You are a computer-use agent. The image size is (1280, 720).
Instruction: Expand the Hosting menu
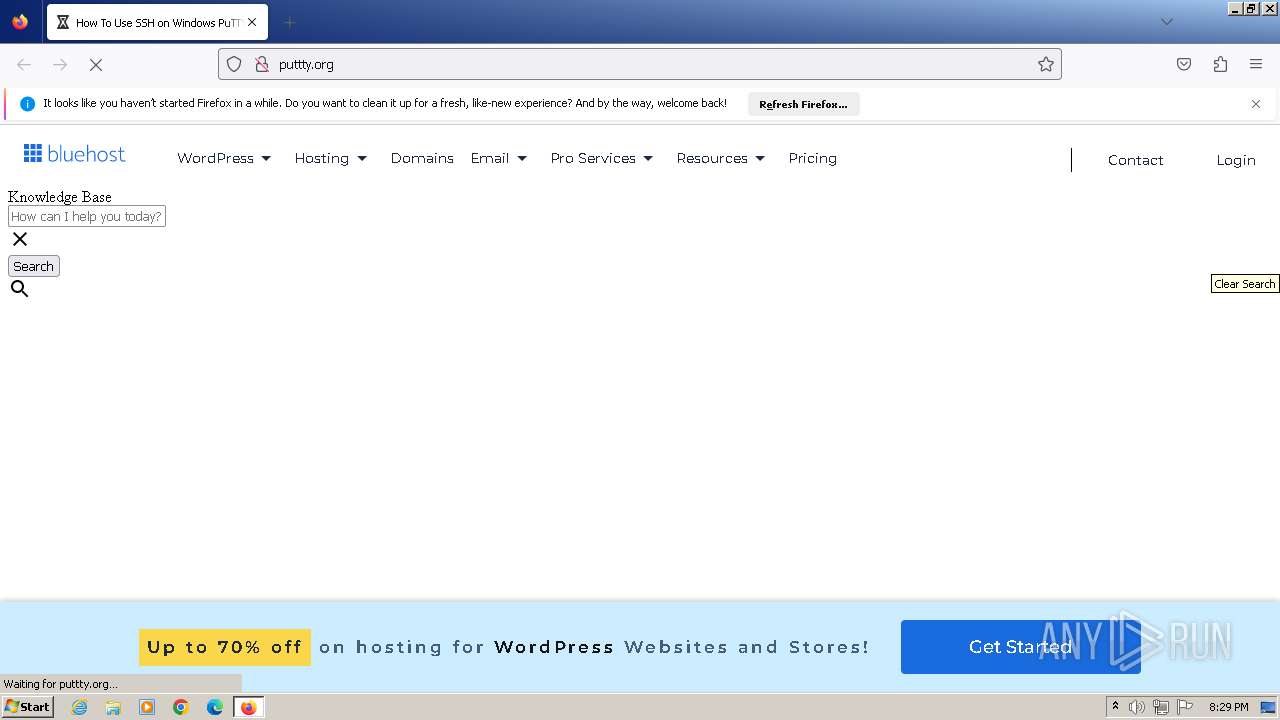[331, 158]
